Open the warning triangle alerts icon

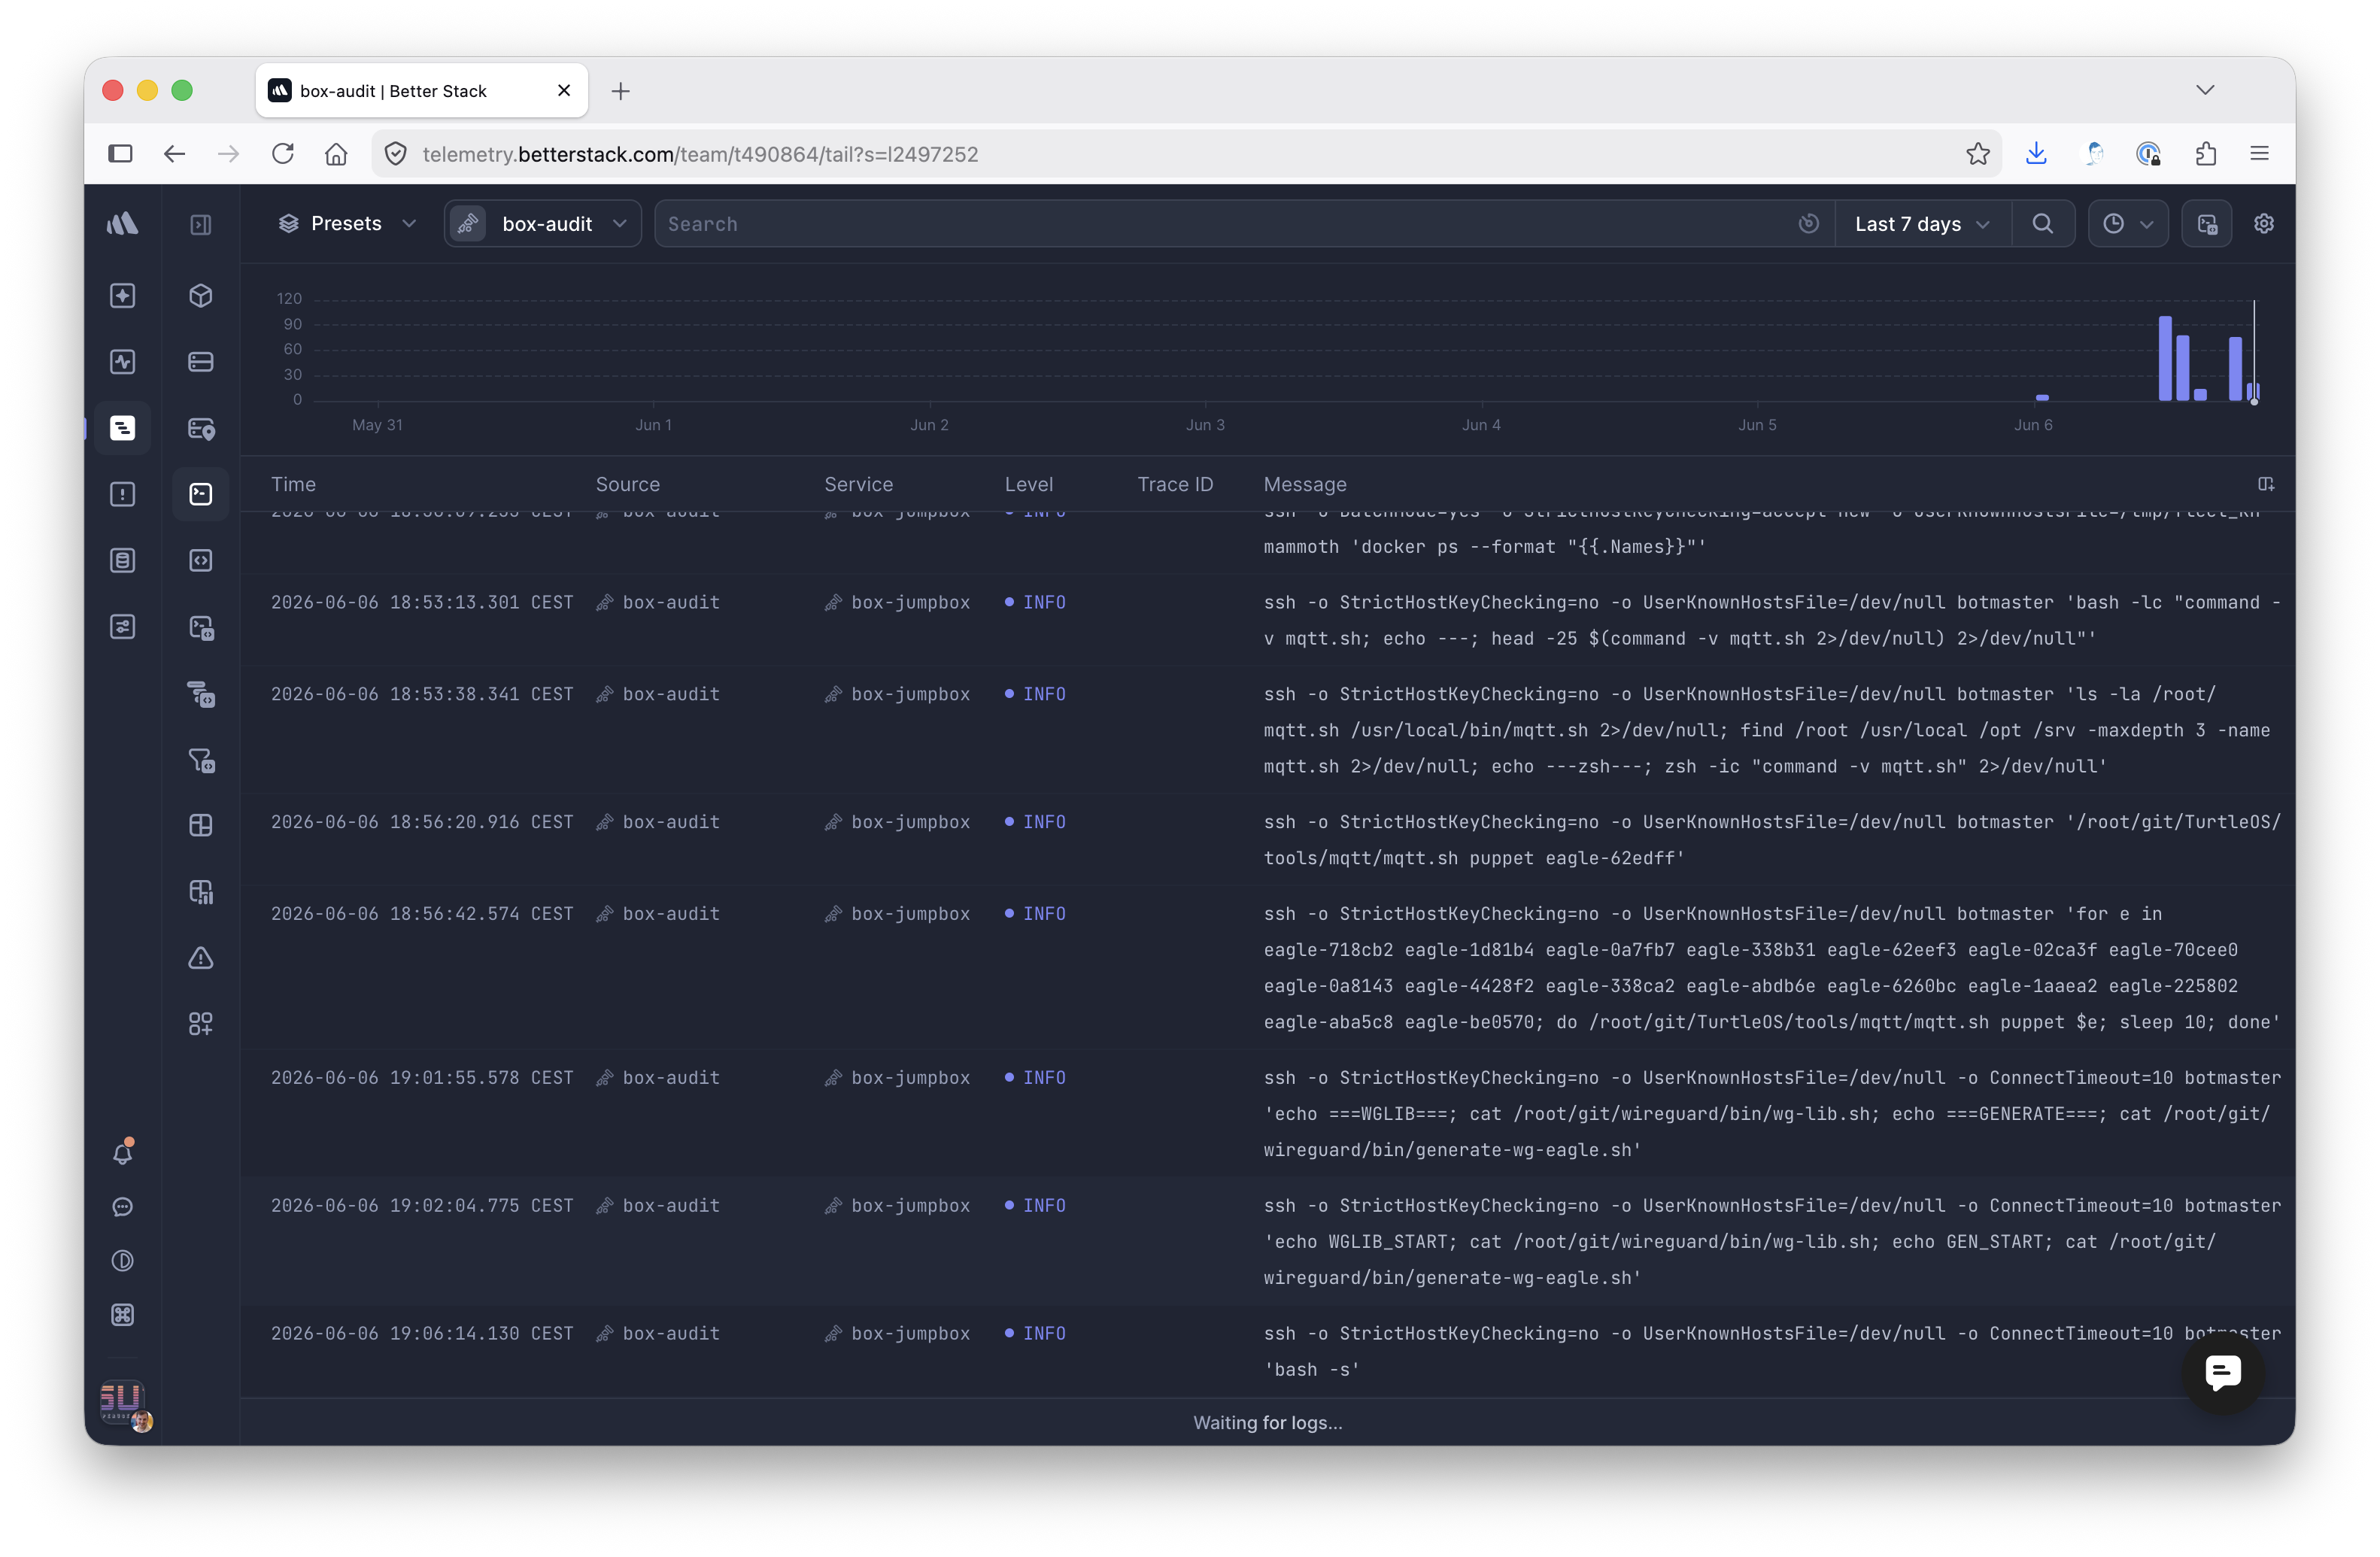pyautogui.click(x=201, y=958)
